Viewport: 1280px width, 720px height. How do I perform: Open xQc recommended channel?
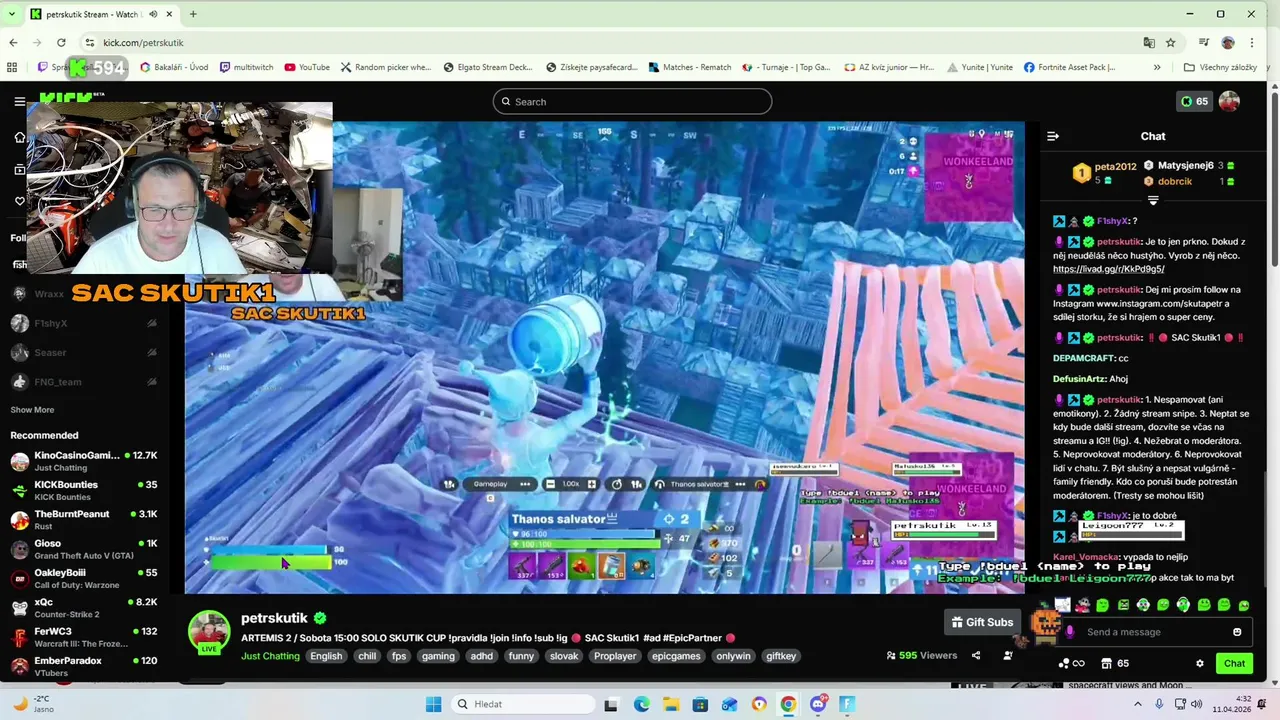(84, 608)
